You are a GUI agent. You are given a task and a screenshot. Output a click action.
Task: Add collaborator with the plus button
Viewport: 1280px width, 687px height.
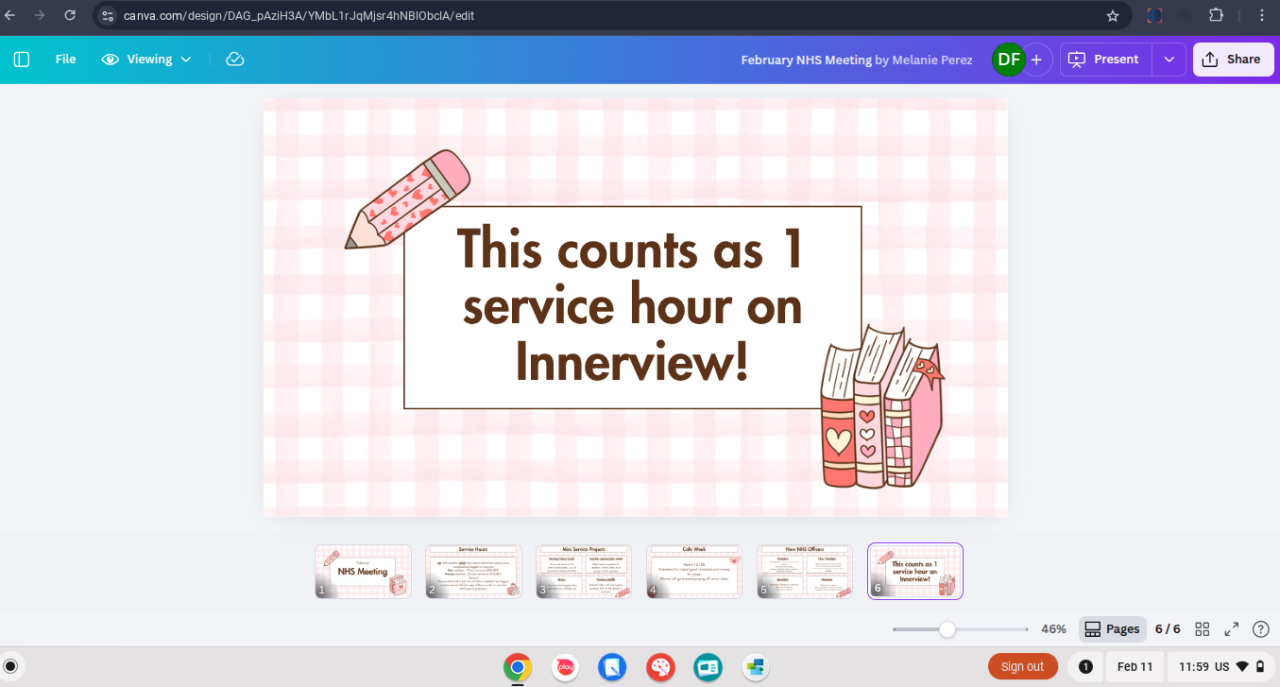pyautogui.click(x=1036, y=60)
